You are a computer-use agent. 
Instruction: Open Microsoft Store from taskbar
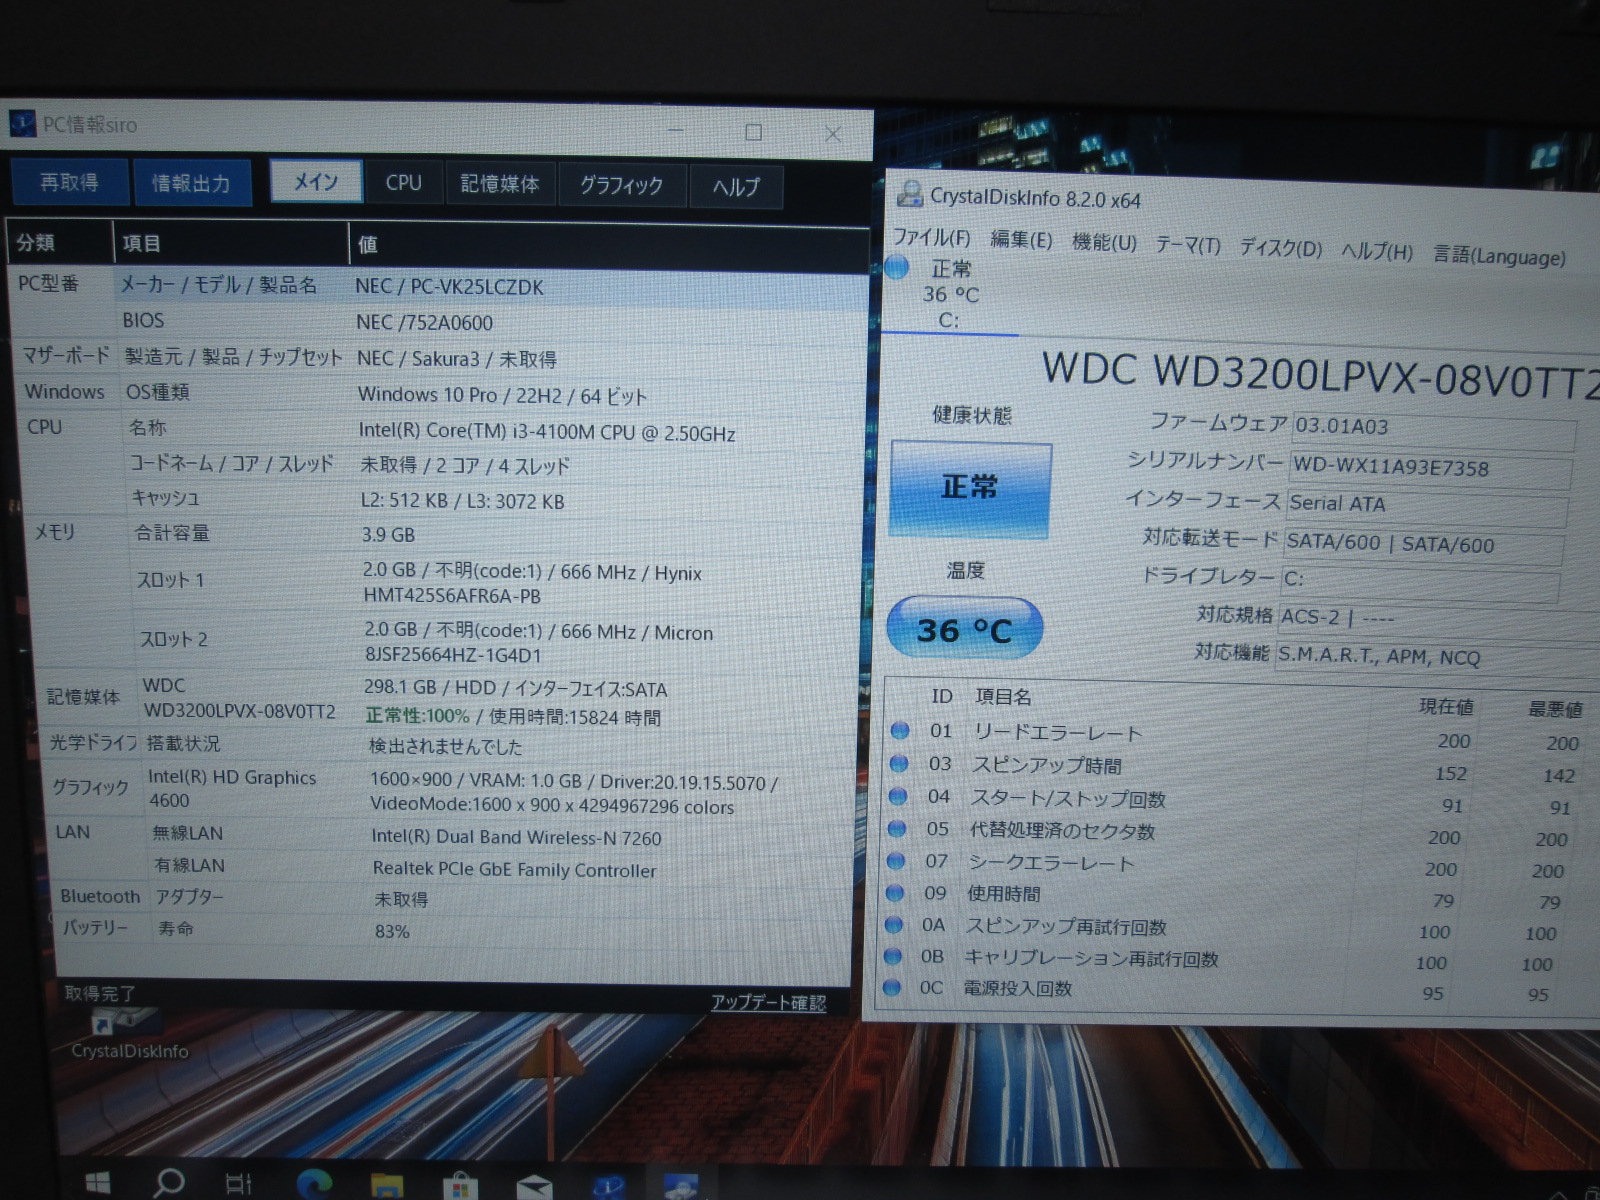pos(460,1186)
